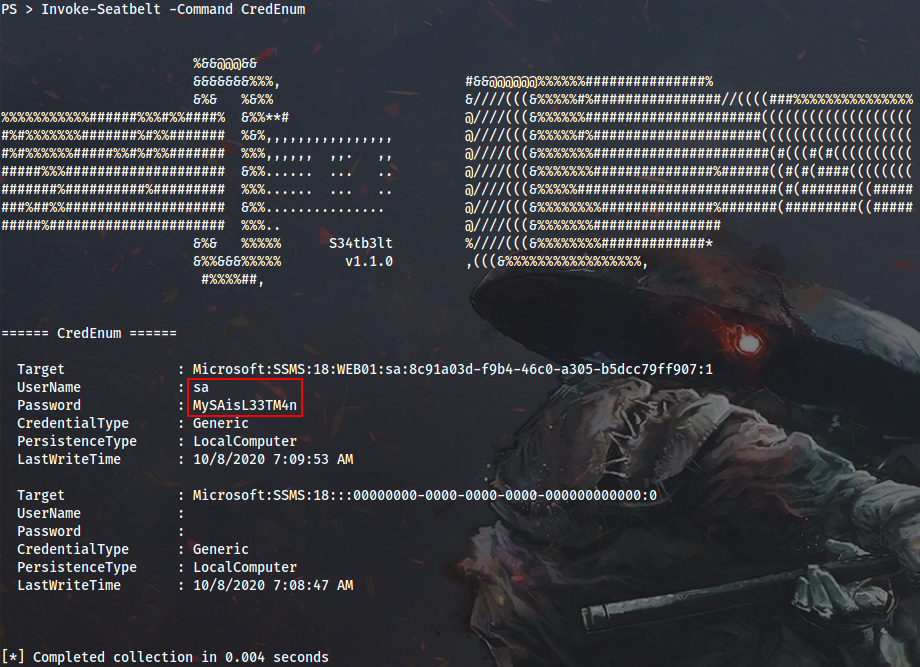Click the 7:08:47 AM LastWriteTime value
920x667 pixels.
tap(272, 585)
